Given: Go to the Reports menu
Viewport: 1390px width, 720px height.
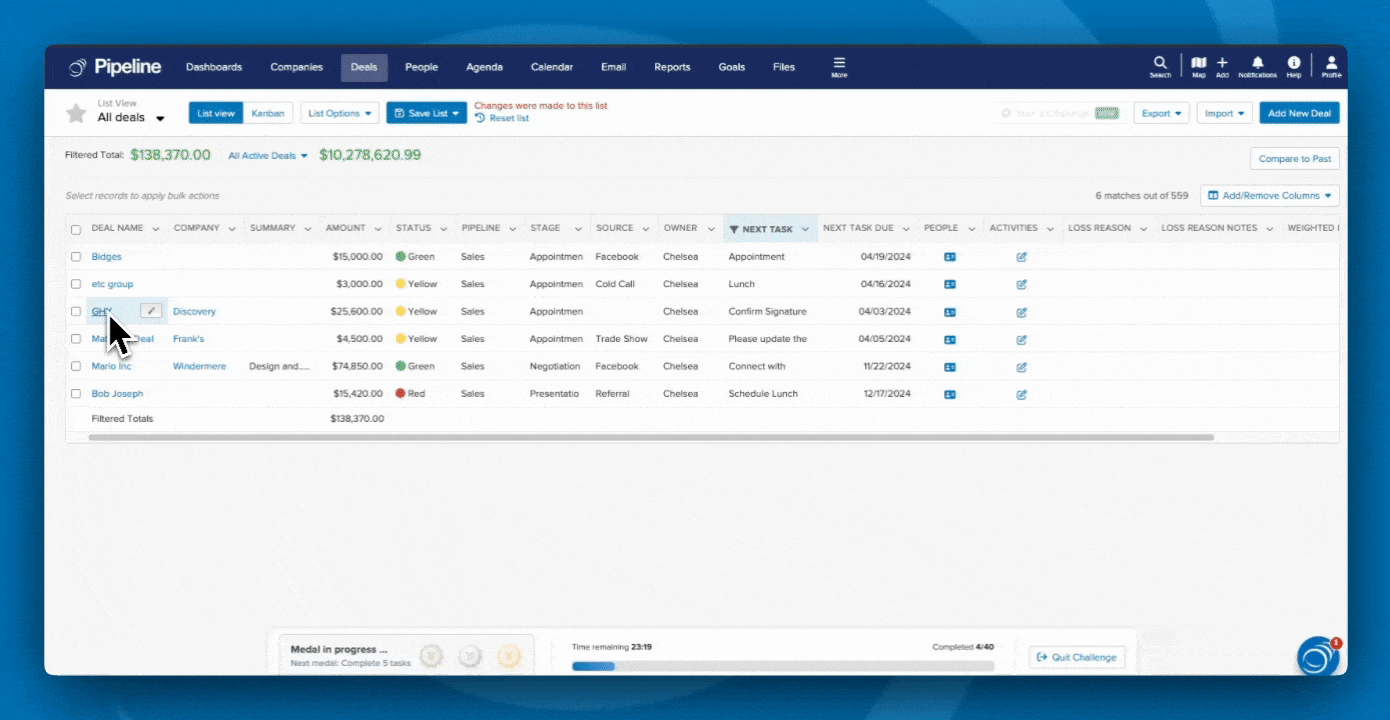Looking at the screenshot, I should click(x=672, y=67).
